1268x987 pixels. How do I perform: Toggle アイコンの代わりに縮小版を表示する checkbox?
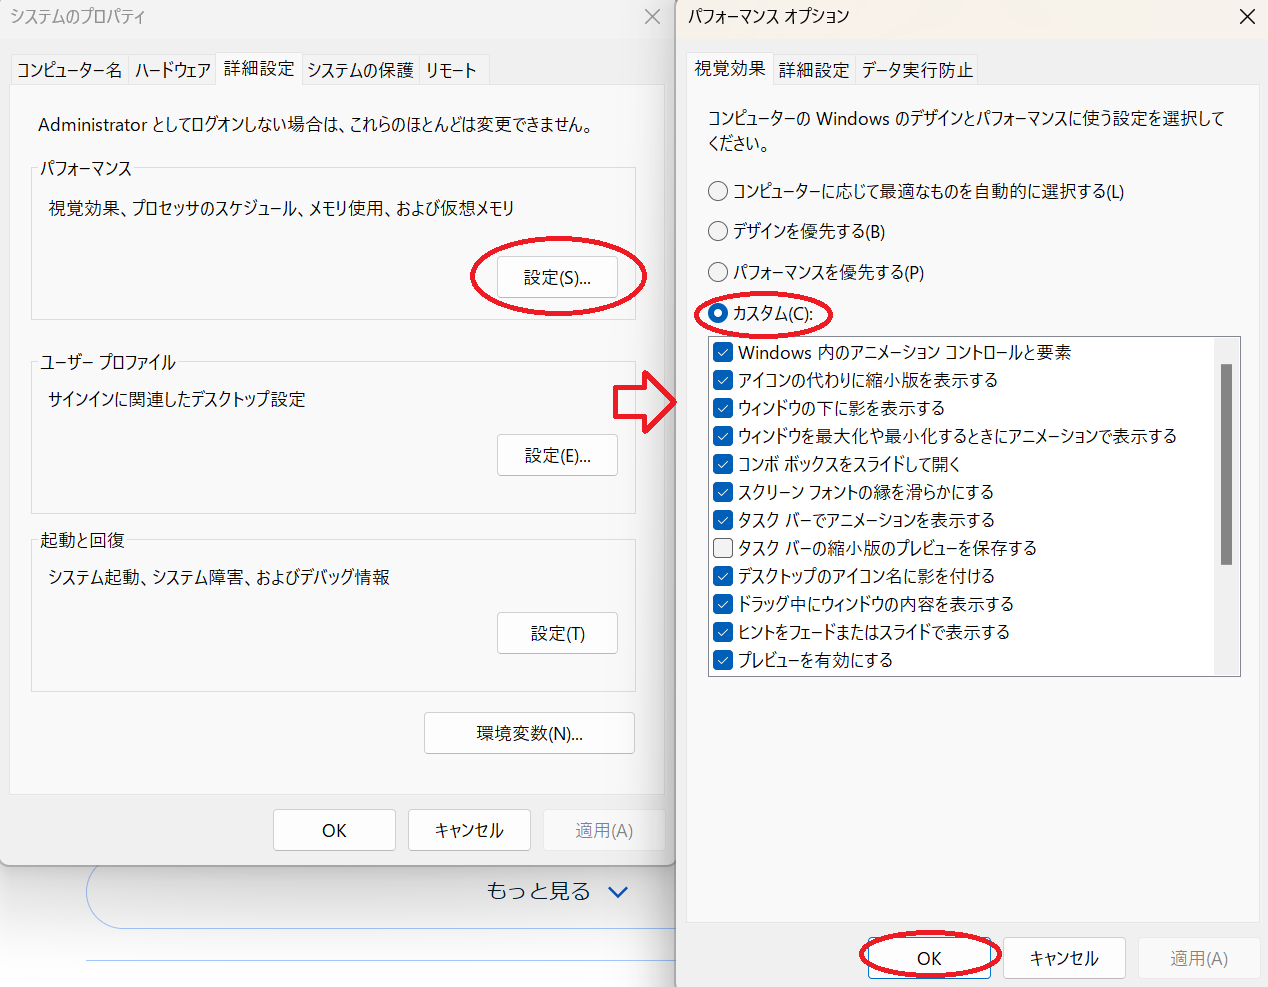pyautogui.click(x=723, y=380)
